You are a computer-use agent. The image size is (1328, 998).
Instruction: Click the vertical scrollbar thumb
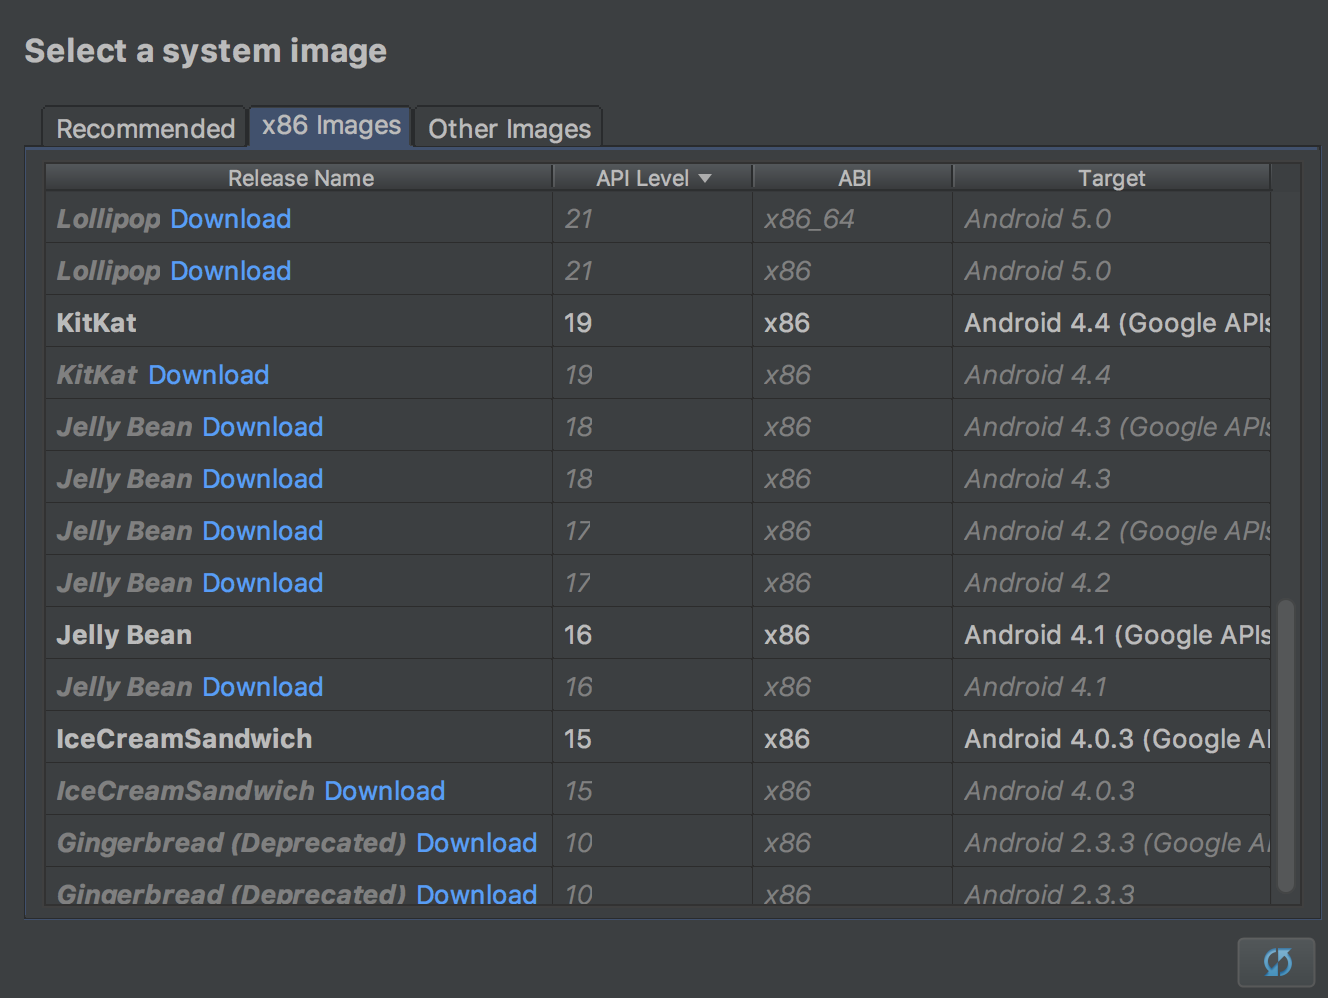pyautogui.click(x=1286, y=745)
